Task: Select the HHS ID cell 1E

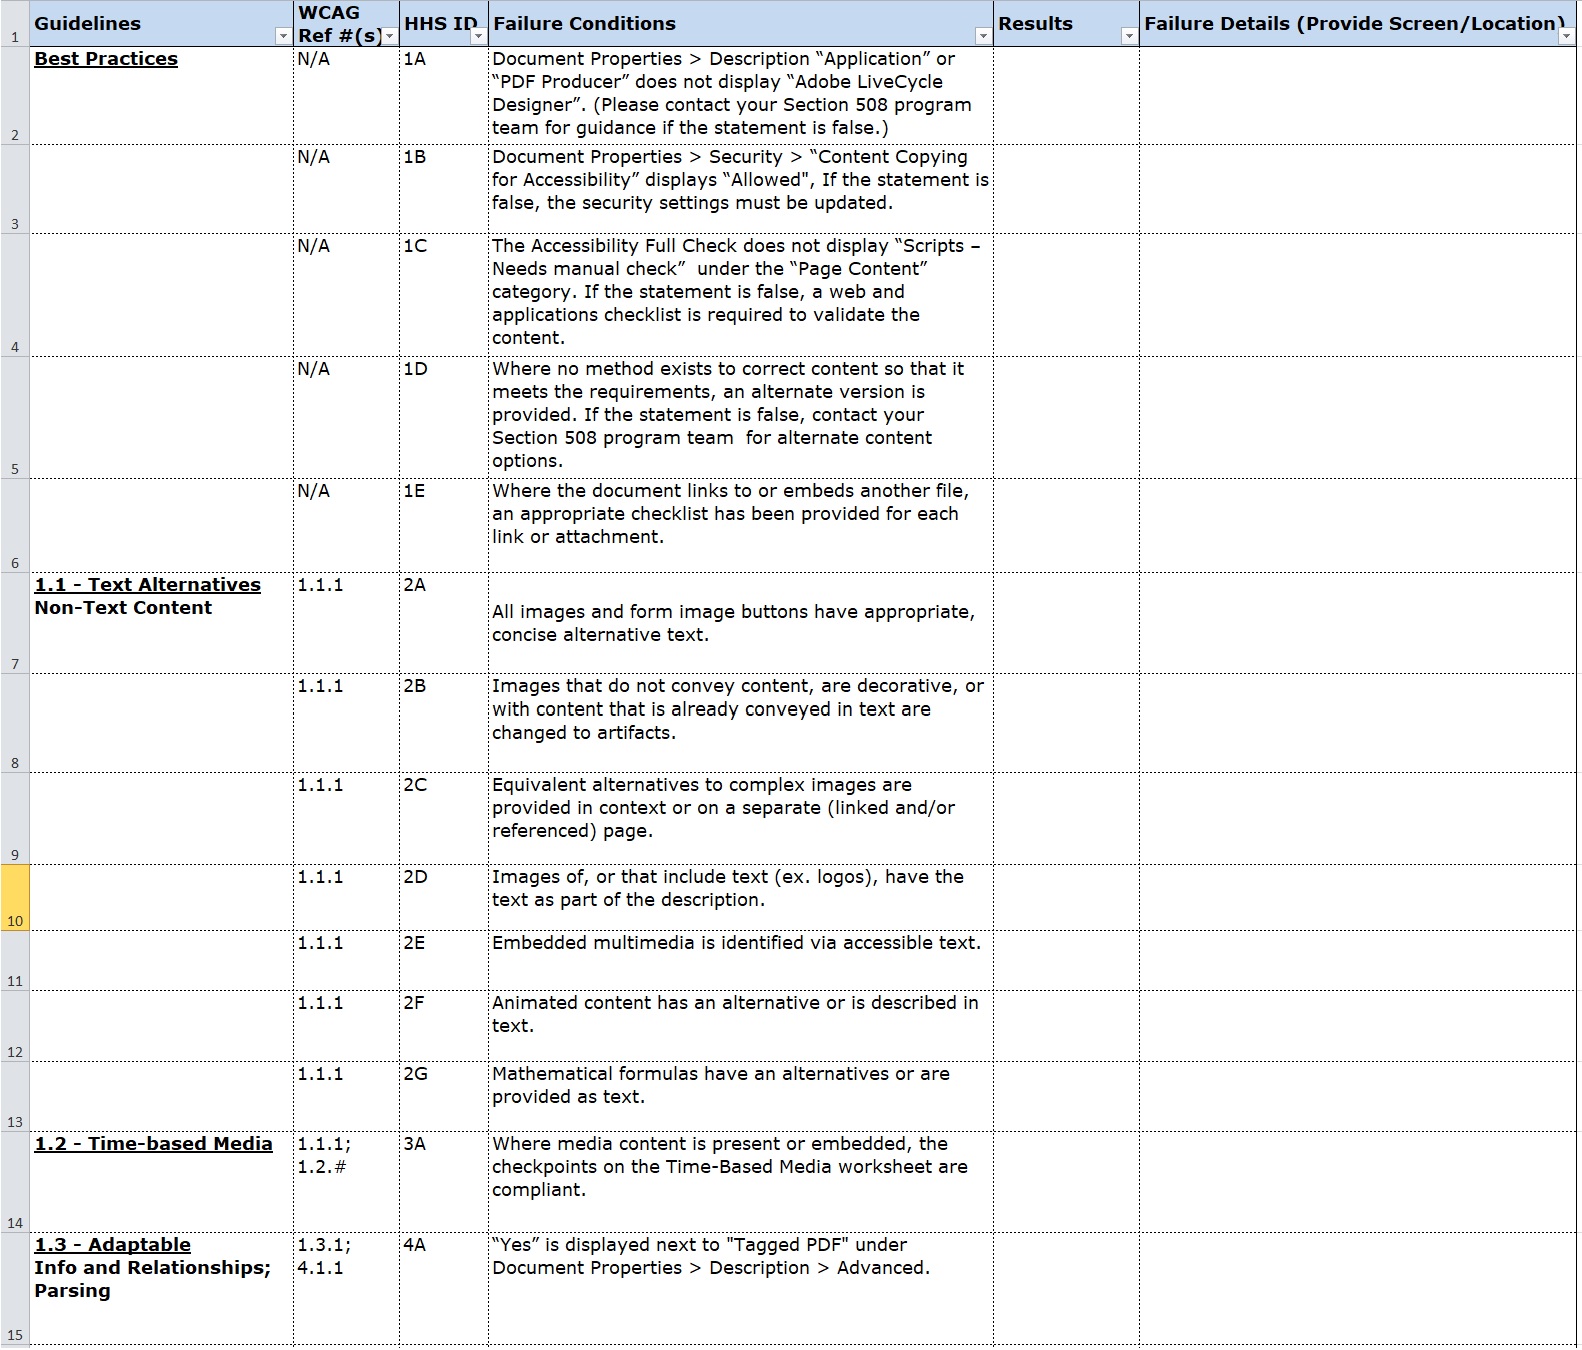Action: 444,525
